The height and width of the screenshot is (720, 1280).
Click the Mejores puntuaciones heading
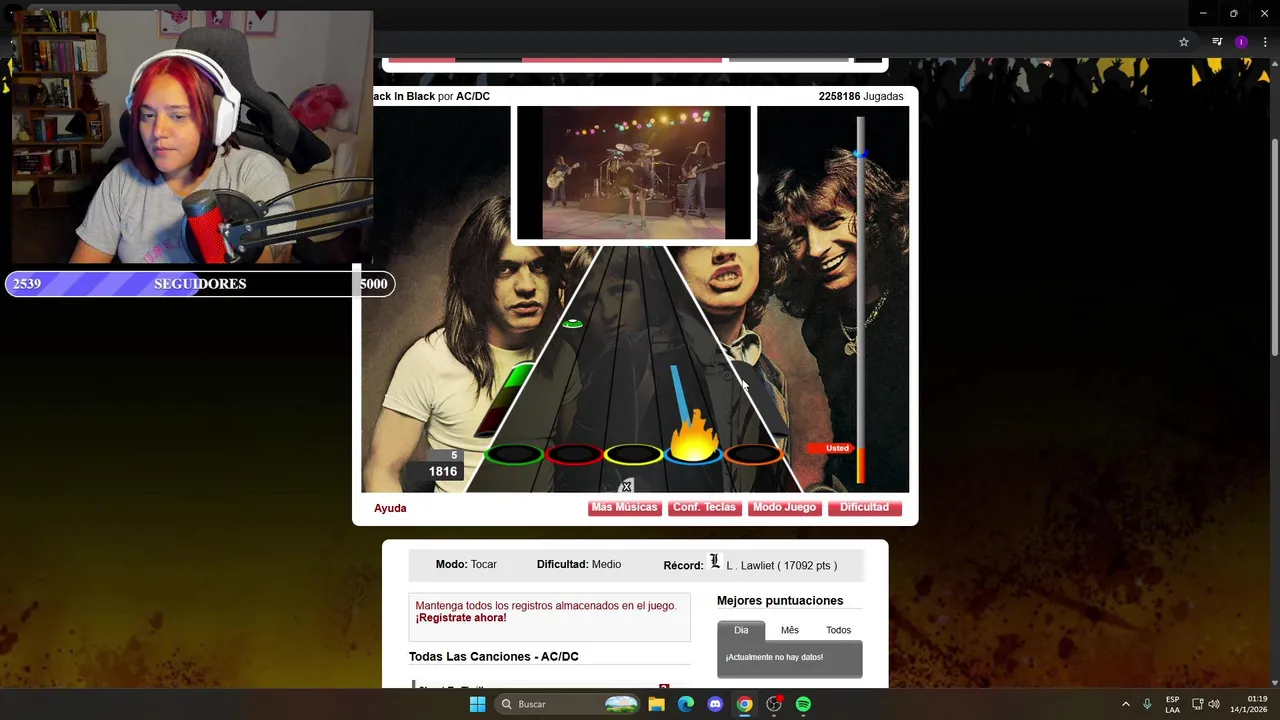click(x=780, y=600)
